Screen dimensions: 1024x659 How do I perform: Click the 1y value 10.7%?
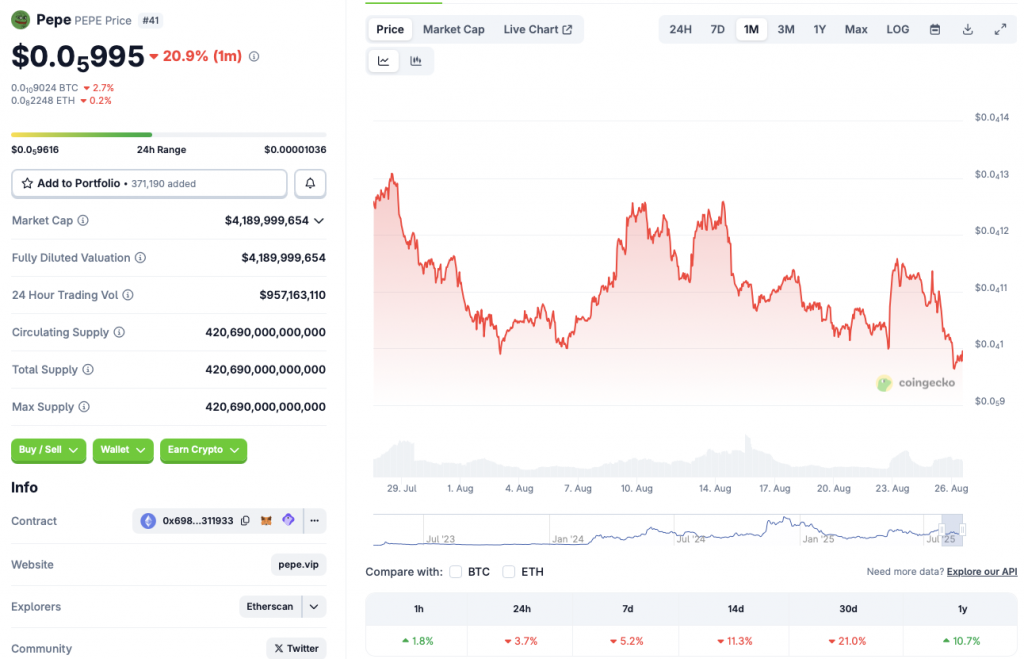[x=961, y=641]
